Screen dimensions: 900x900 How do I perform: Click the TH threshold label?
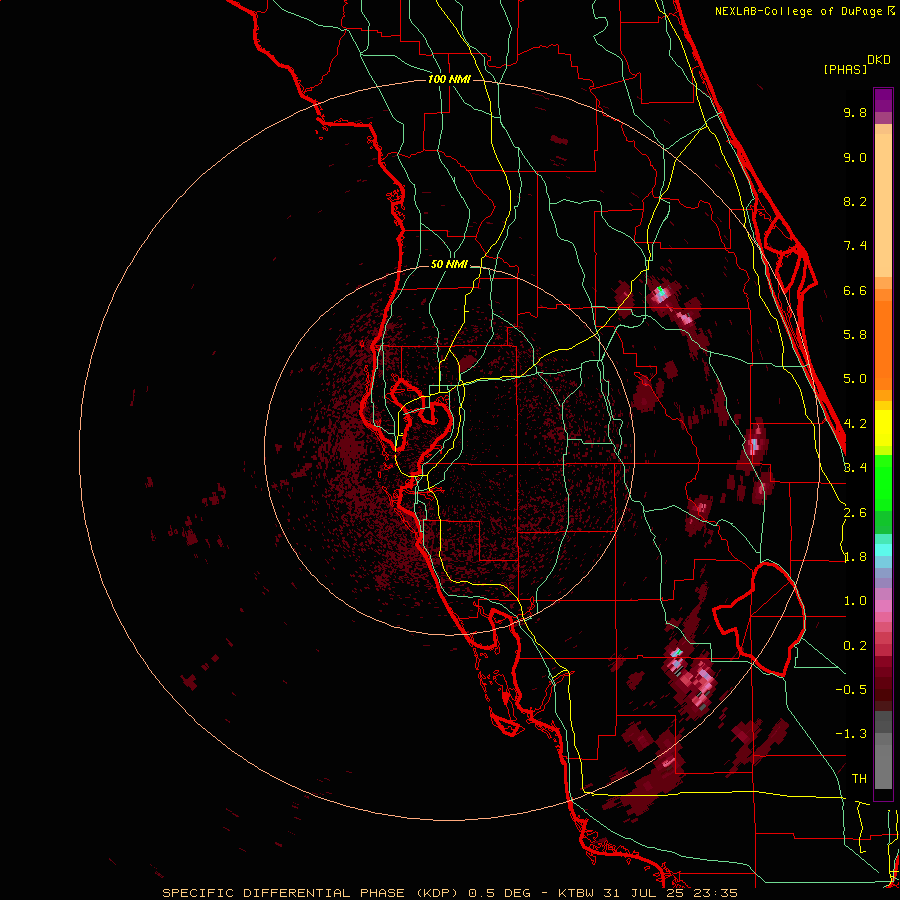[859, 779]
